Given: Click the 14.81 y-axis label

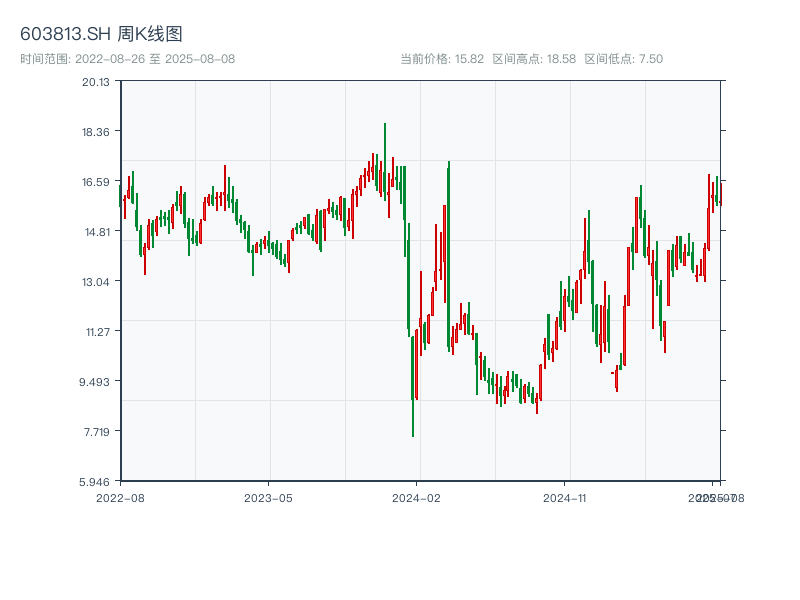Looking at the screenshot, I should [96, 232].
